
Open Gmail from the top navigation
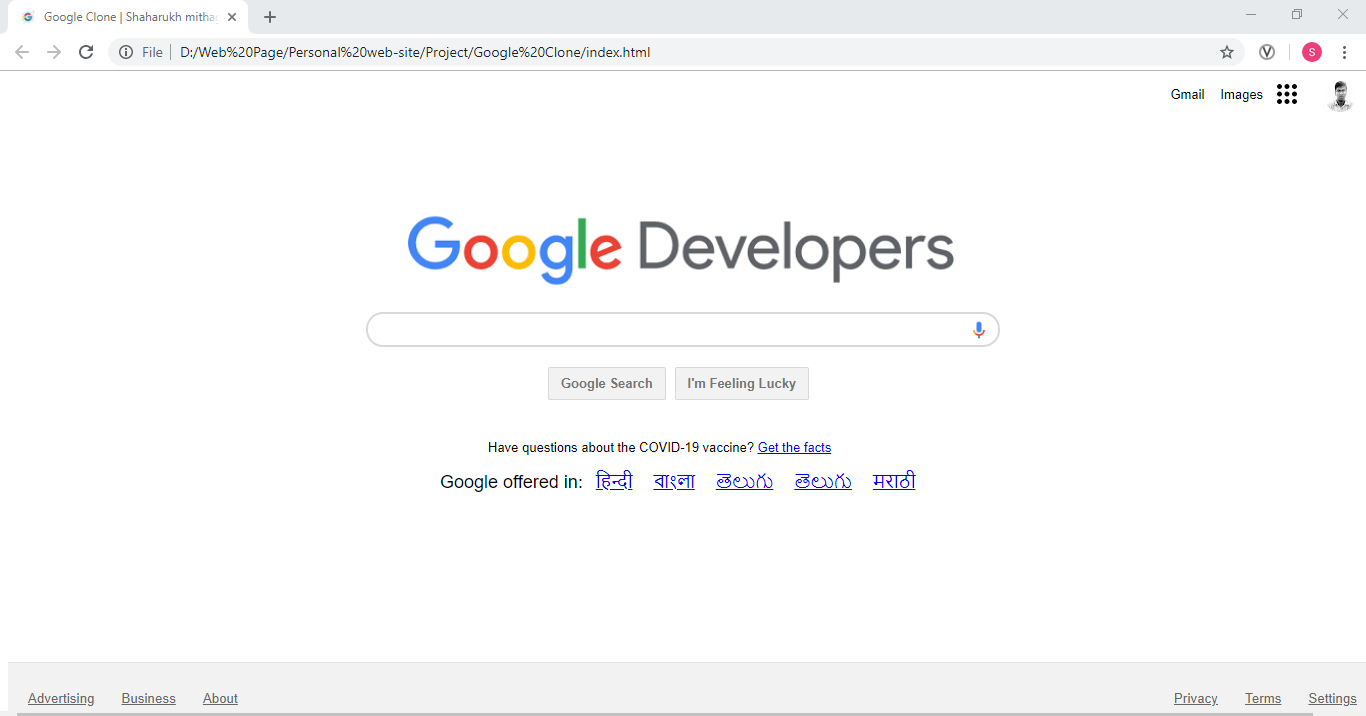pos(1187,94)
